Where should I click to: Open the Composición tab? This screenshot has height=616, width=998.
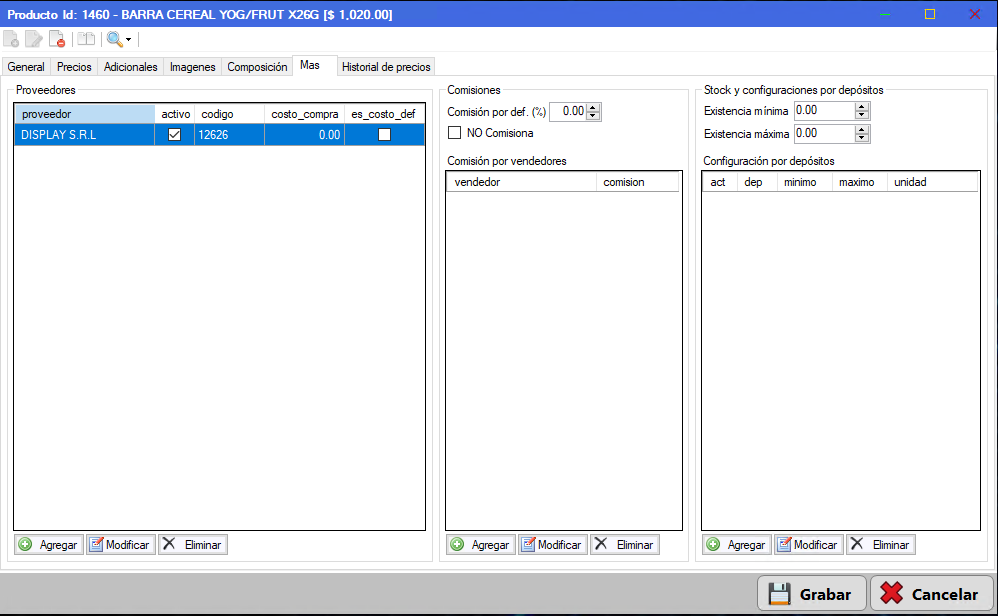(x=257, y=67)
